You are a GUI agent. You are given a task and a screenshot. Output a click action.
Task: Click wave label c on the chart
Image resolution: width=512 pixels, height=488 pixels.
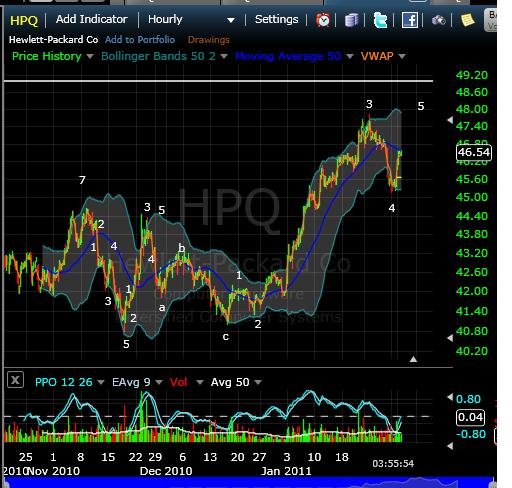click(226, 337)
